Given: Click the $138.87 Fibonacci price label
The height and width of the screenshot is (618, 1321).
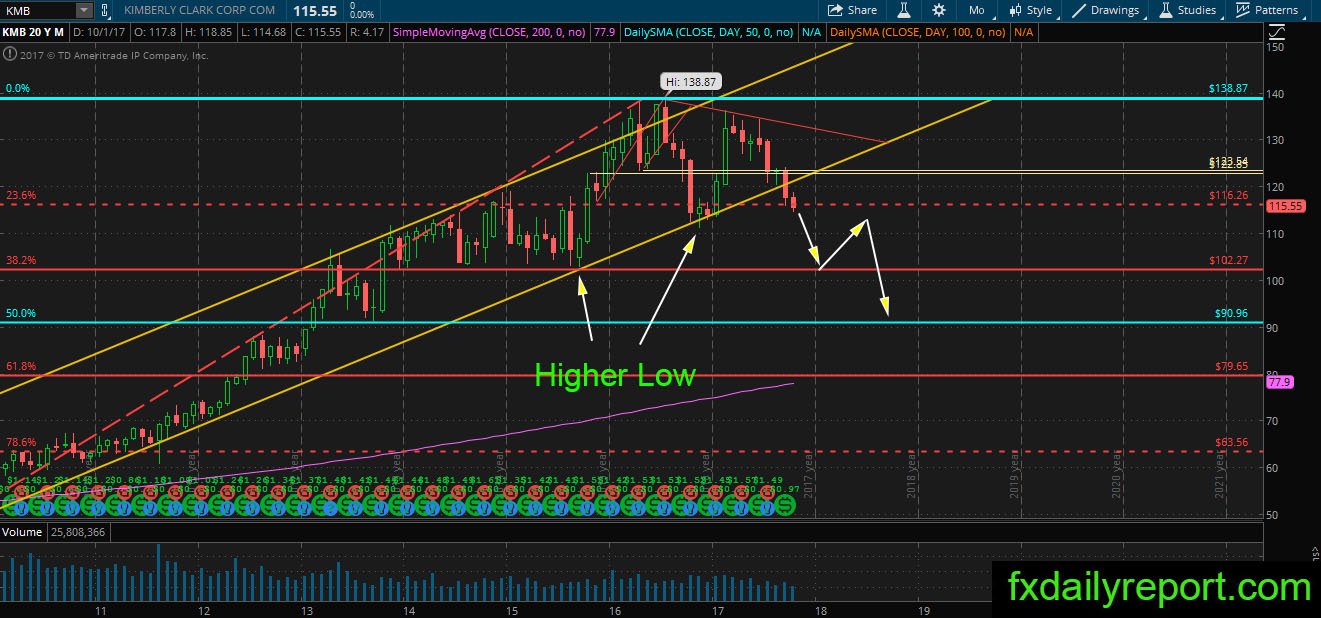Looking at the screenshot, I should pyautogui.click(x=1227, y=89).
